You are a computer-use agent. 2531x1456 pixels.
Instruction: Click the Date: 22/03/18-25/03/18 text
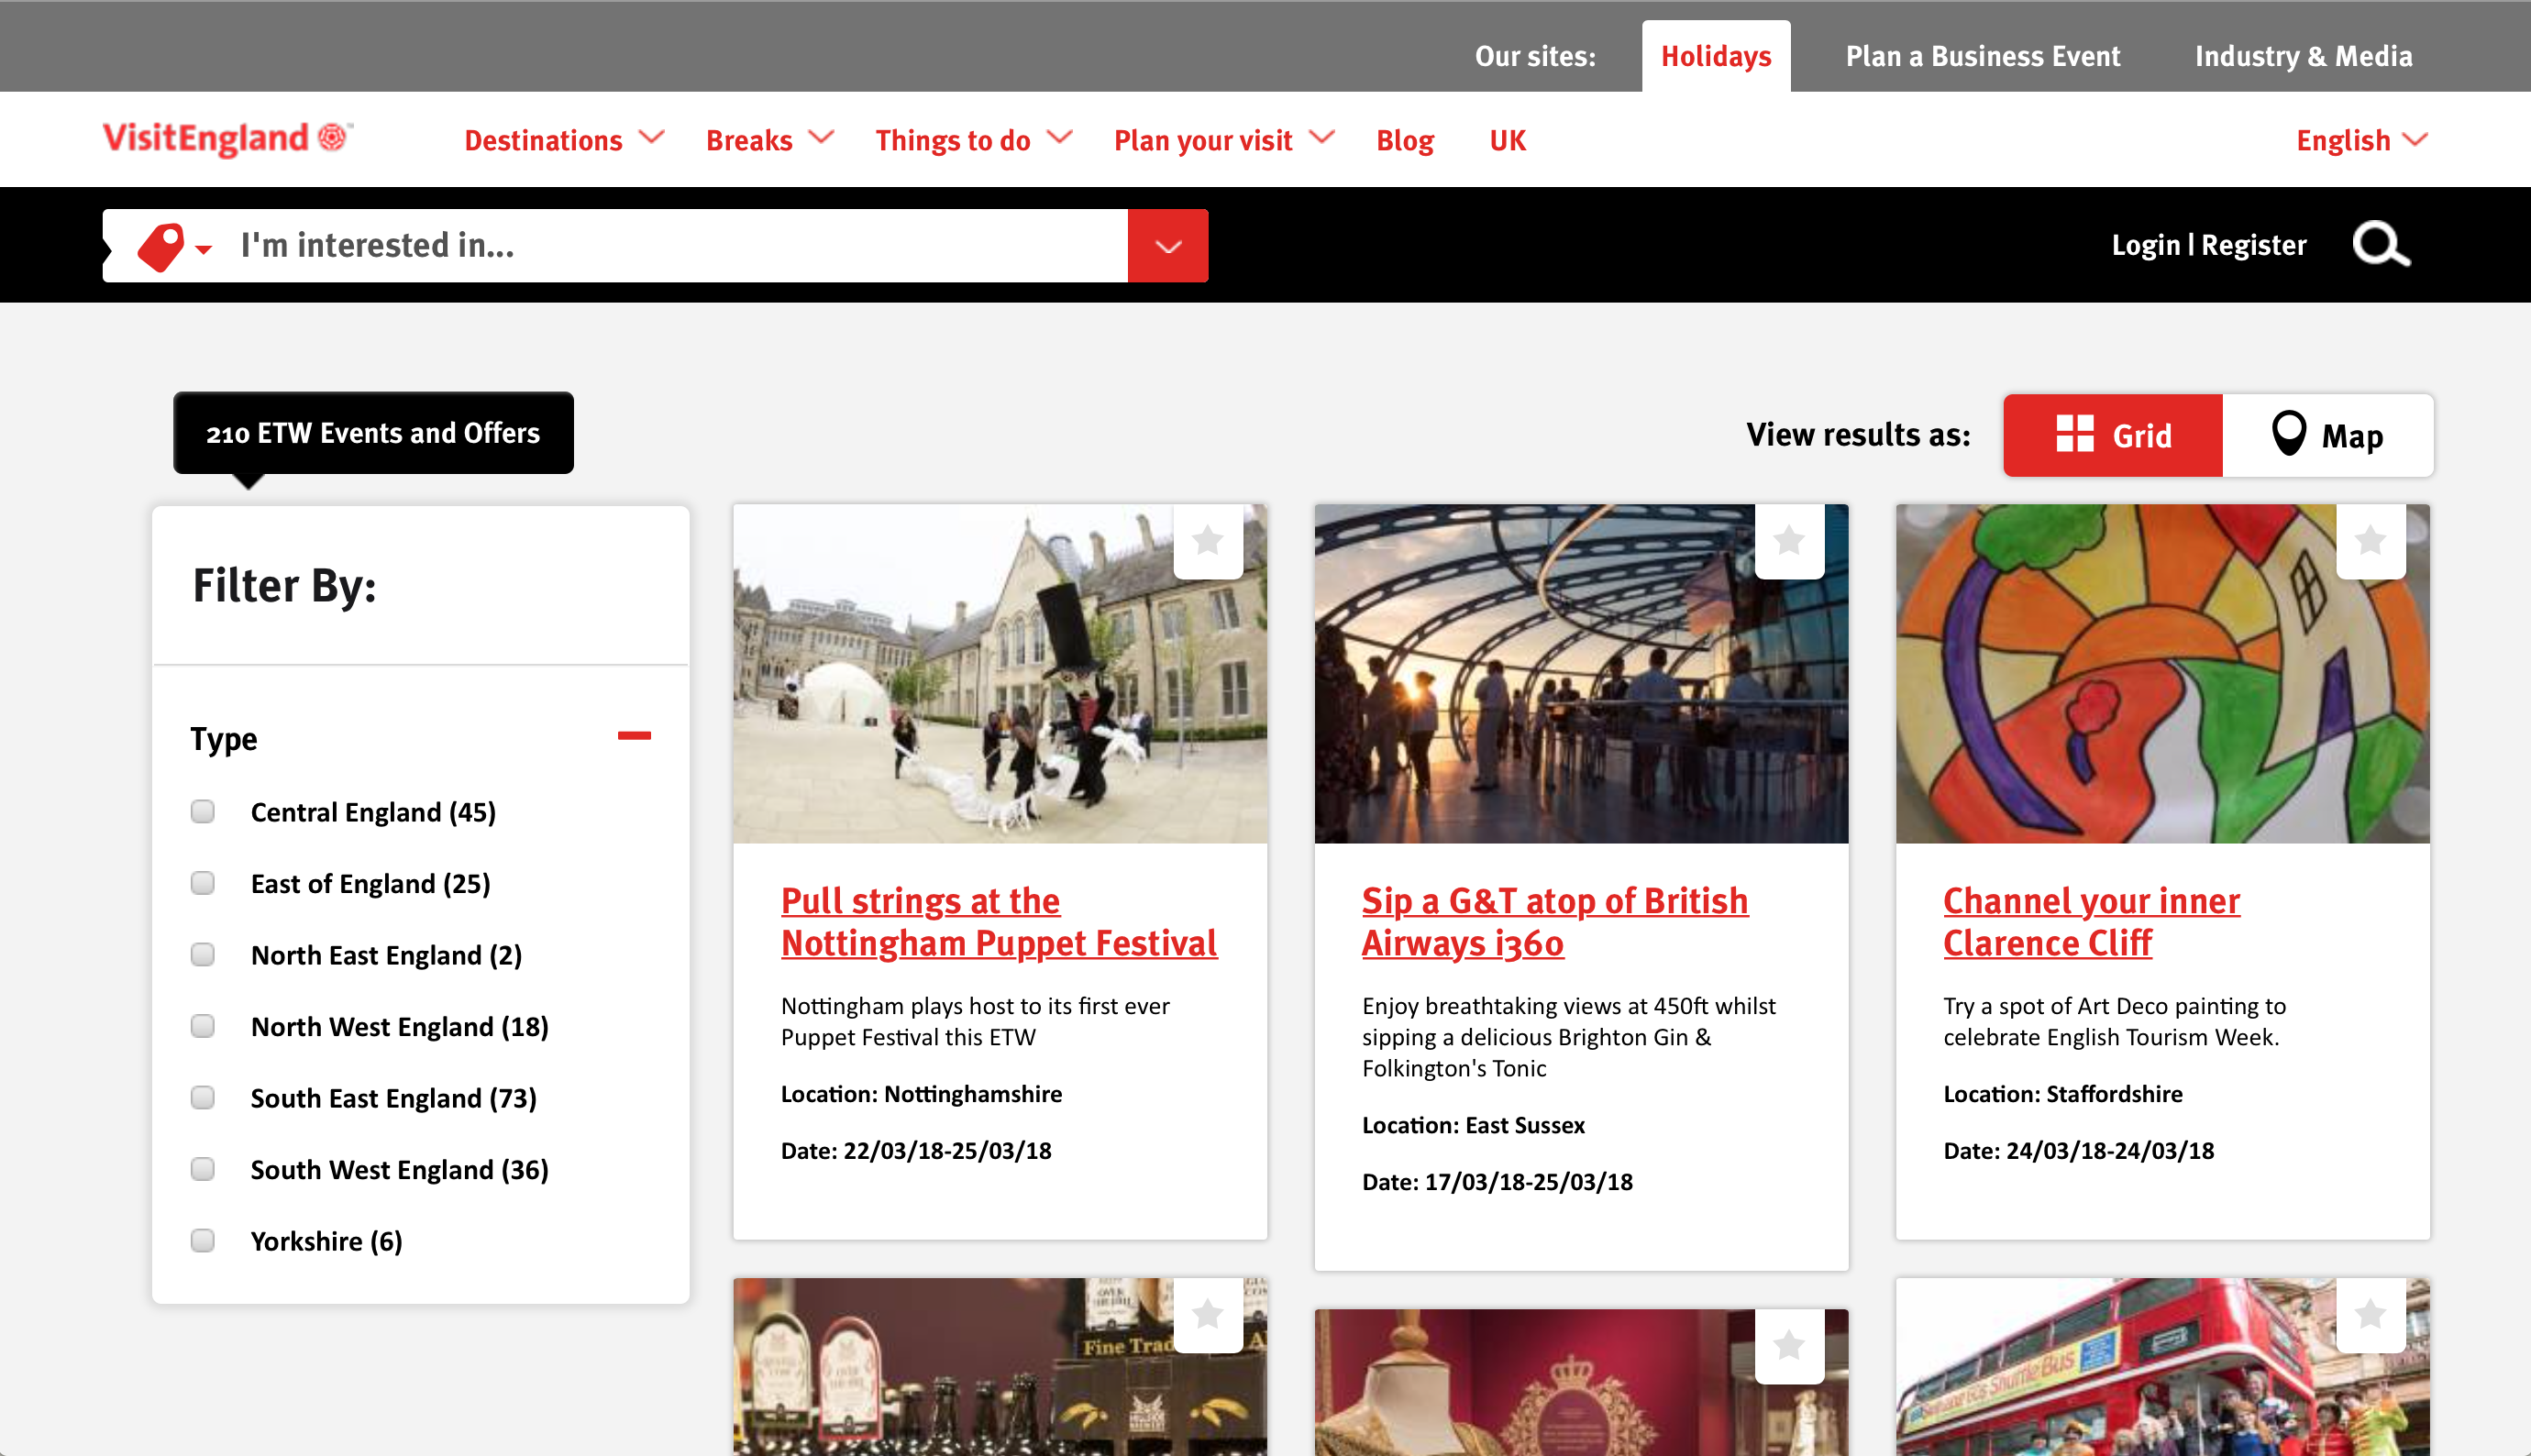click(916, 1151)
